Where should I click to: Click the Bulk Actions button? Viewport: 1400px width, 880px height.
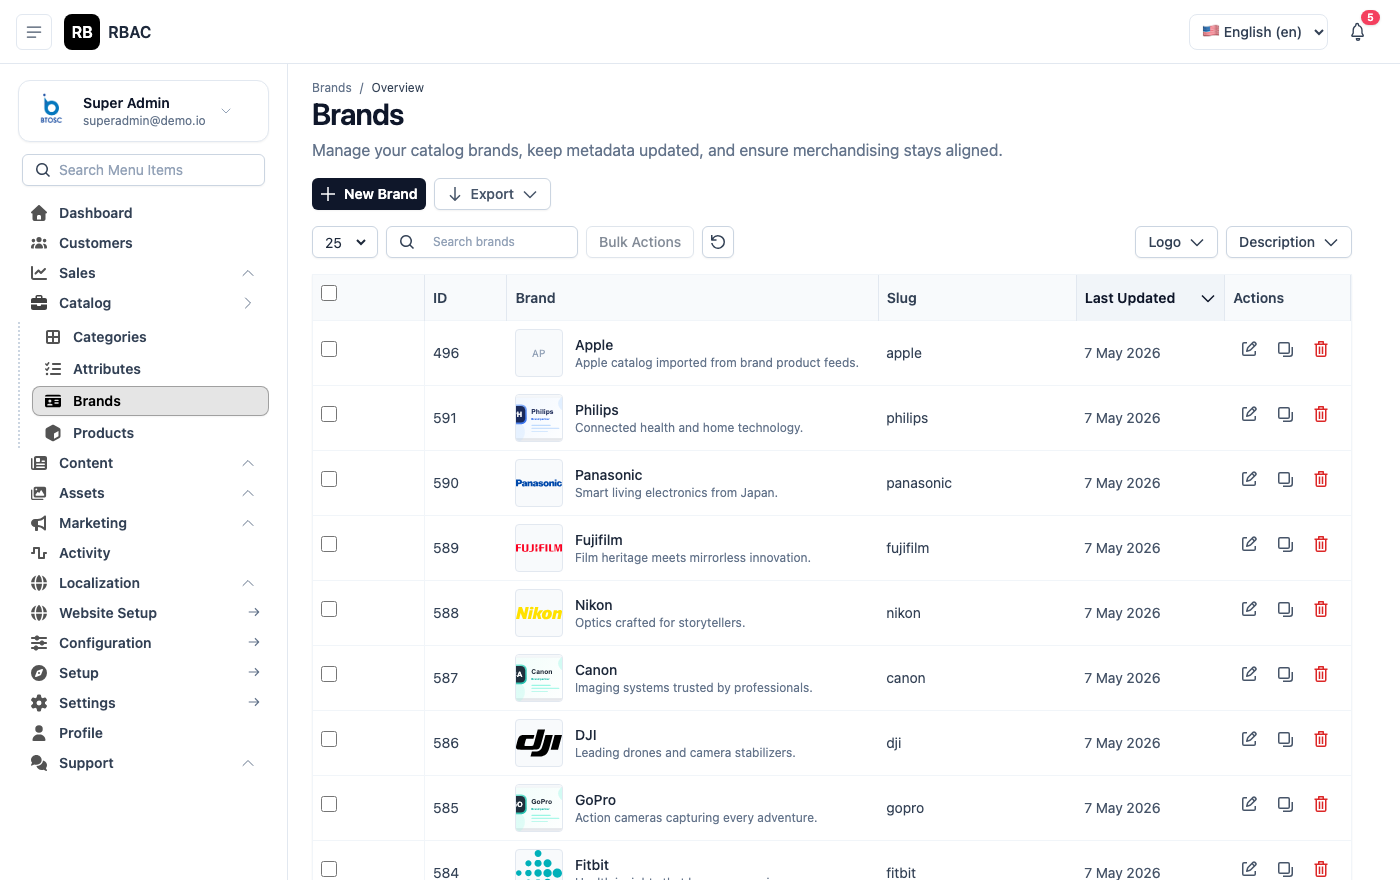pyautogui.click(x=640, y=242)
